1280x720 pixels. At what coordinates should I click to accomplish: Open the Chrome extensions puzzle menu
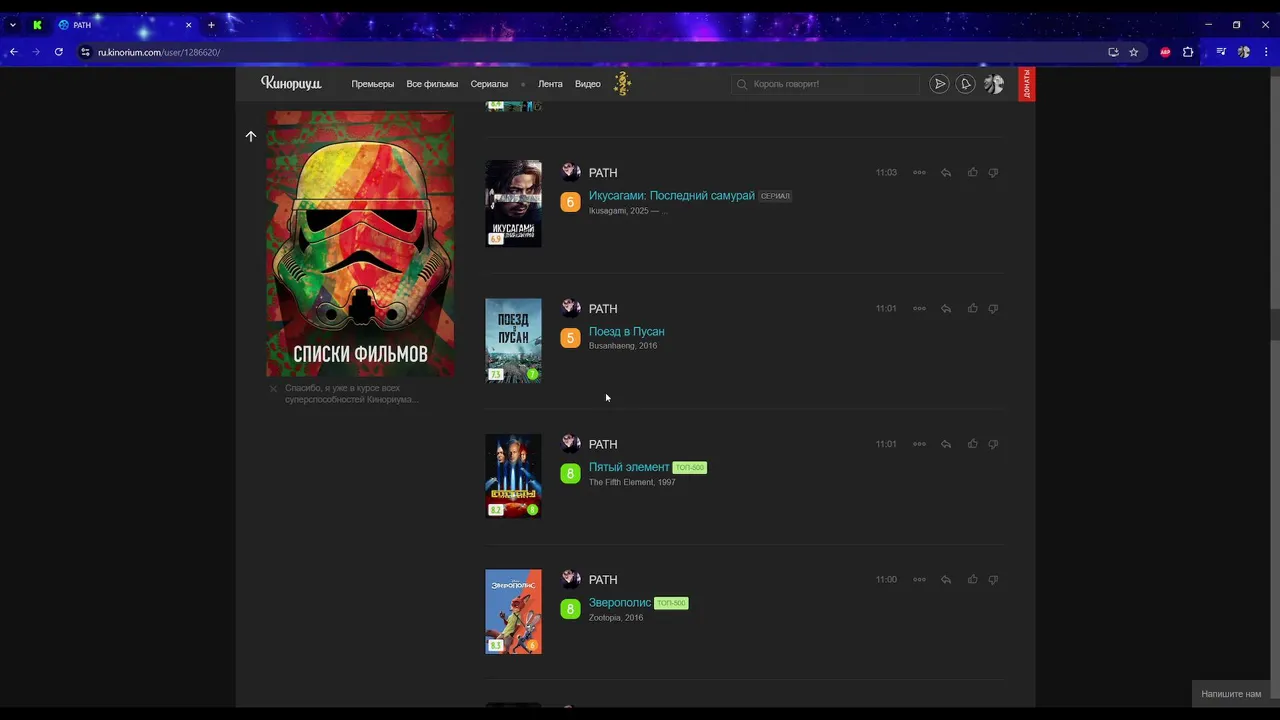click(1188, 52)
